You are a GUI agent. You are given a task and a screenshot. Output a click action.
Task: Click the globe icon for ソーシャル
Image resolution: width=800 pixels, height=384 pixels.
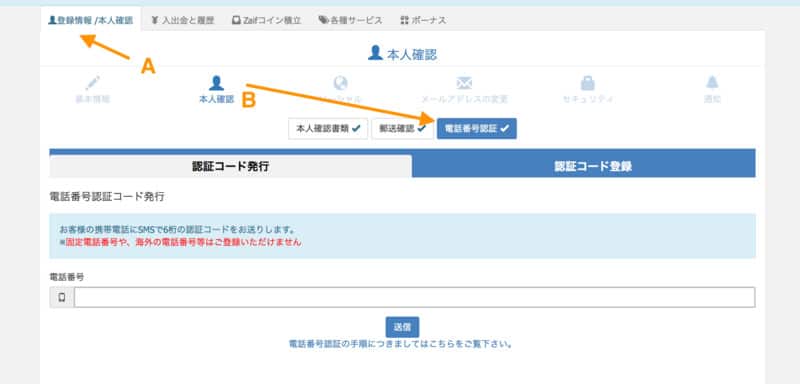pos(340,83)
